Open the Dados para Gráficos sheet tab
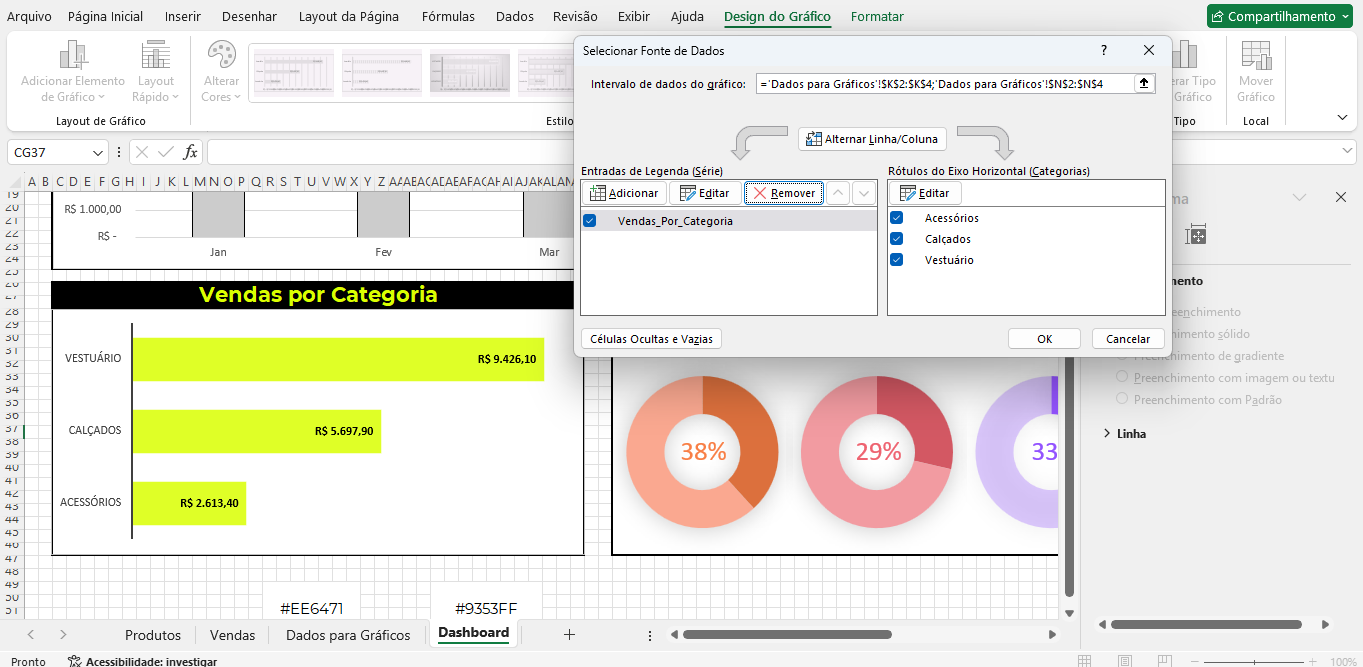 point(348,635)
